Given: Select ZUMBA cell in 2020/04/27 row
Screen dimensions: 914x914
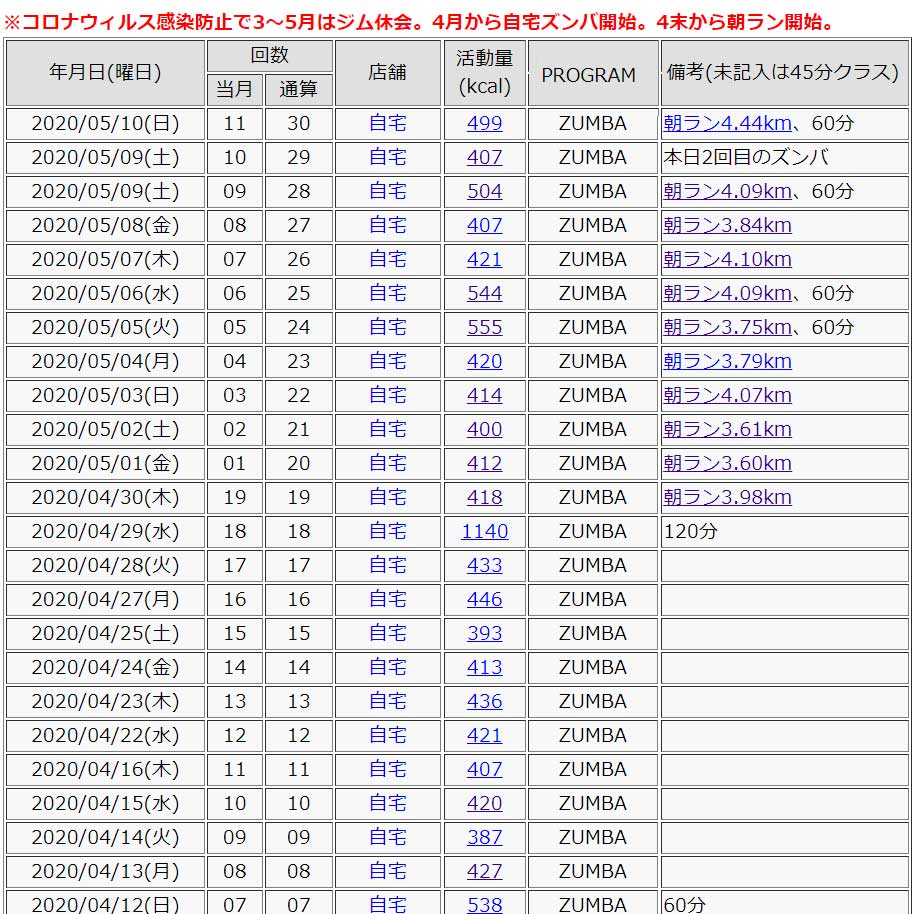Looking at the screenshot, I should [x=593, y=600].
